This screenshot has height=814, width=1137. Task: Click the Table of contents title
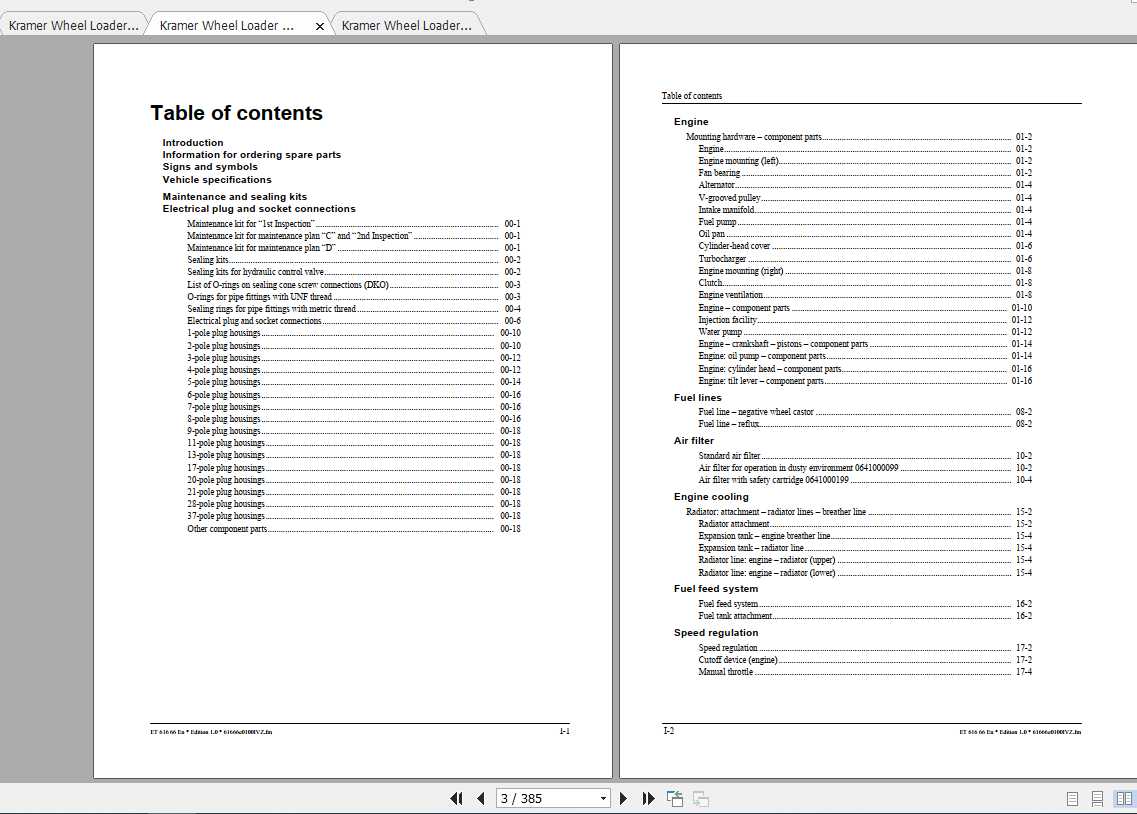pos(236,113)
